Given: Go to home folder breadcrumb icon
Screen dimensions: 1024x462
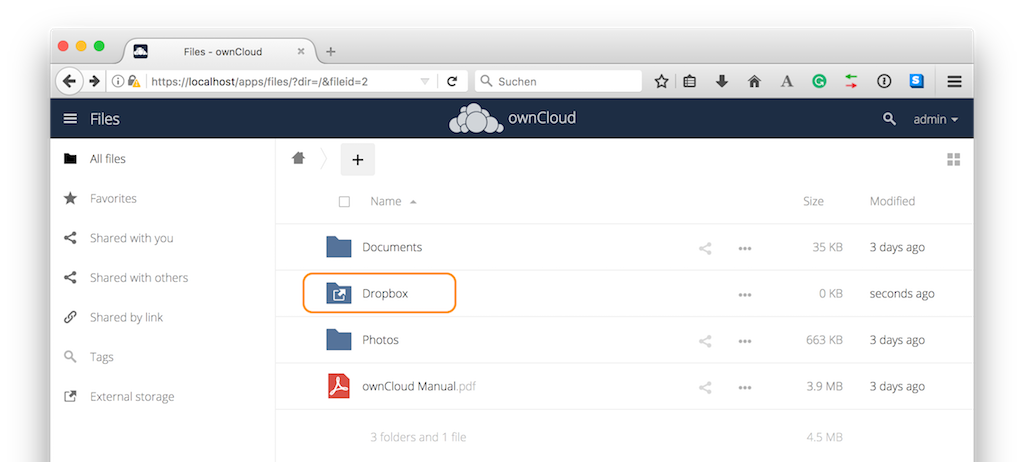Looking at the screenshot, I should tap(298, 158).
